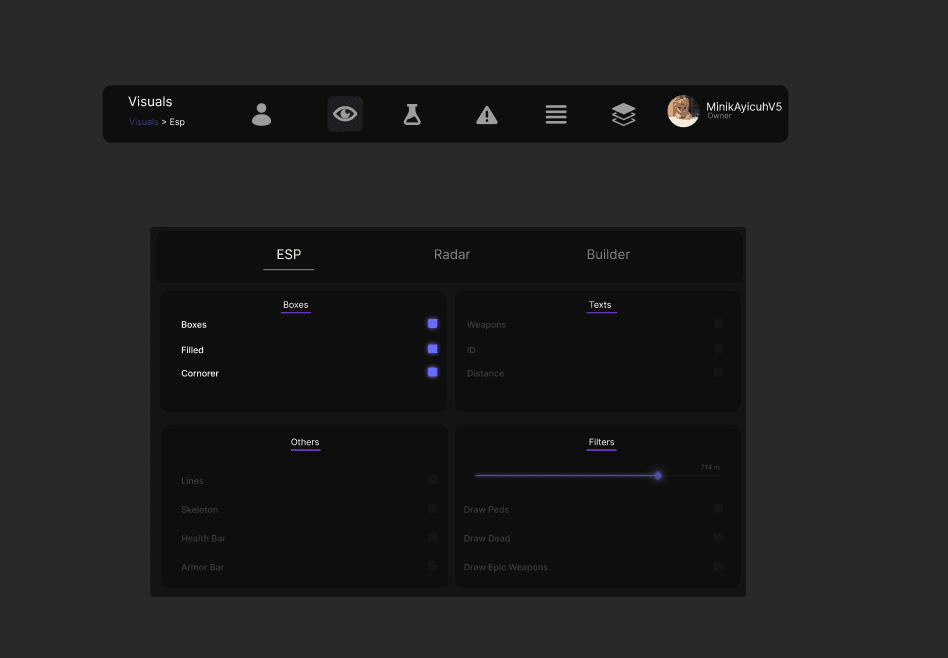Uncheck the Cornorer option
The width and height of the screenshot is (948, 658).
click(x=432, y=372)
